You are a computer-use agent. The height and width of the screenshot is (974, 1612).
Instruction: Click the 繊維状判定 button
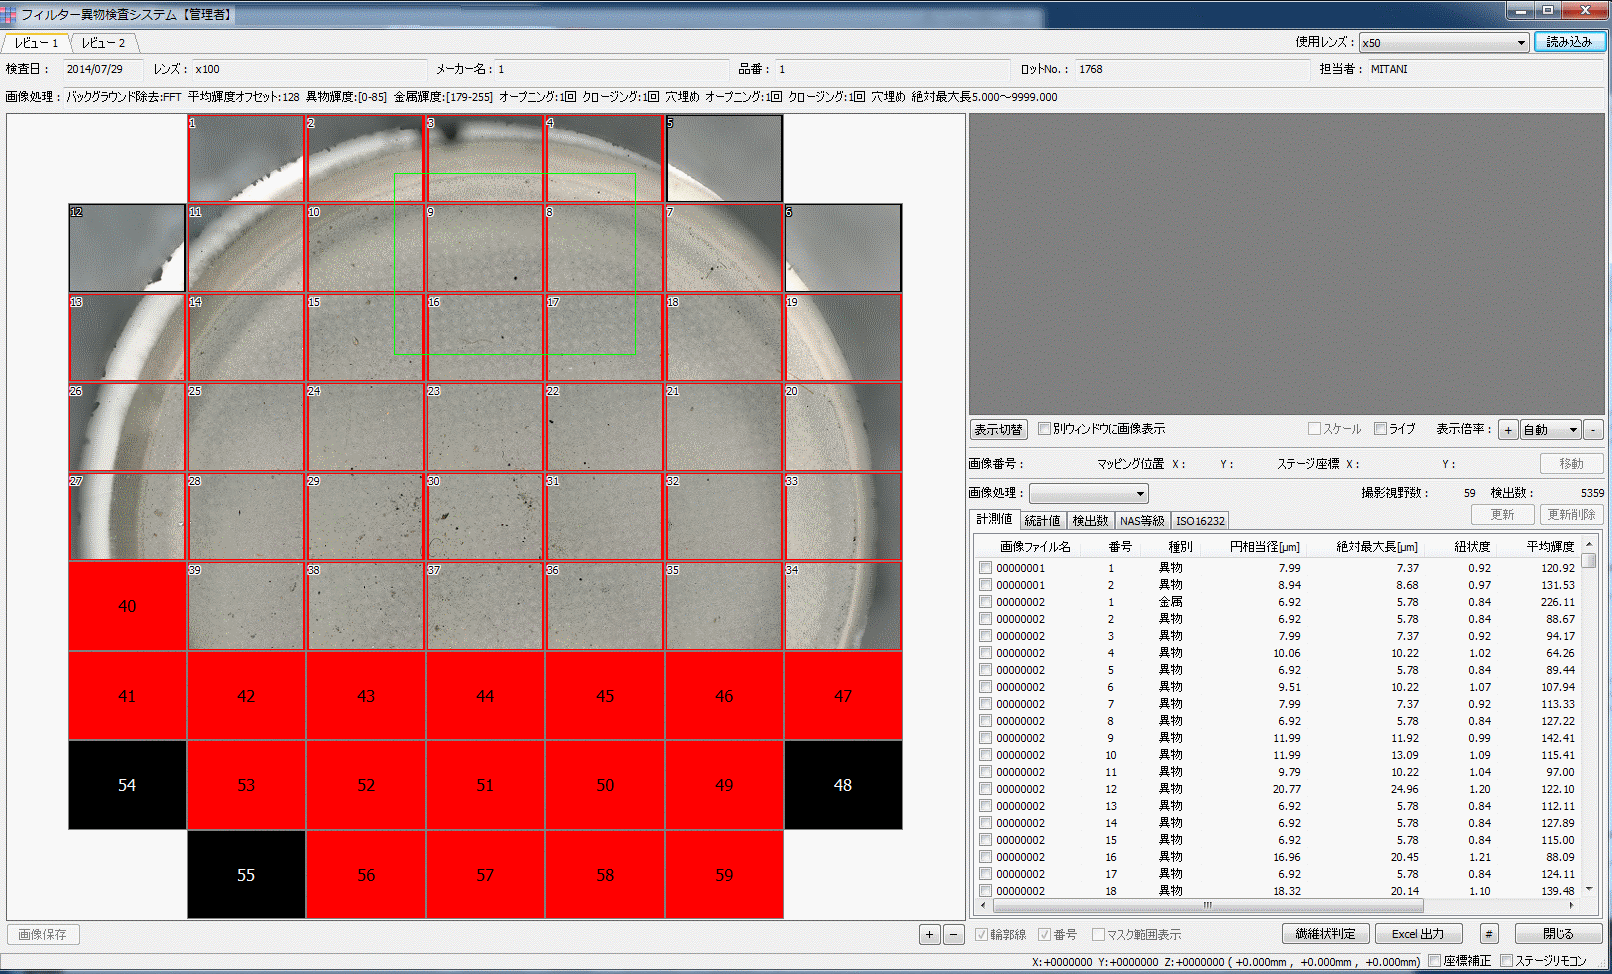tap(1325, 934)
